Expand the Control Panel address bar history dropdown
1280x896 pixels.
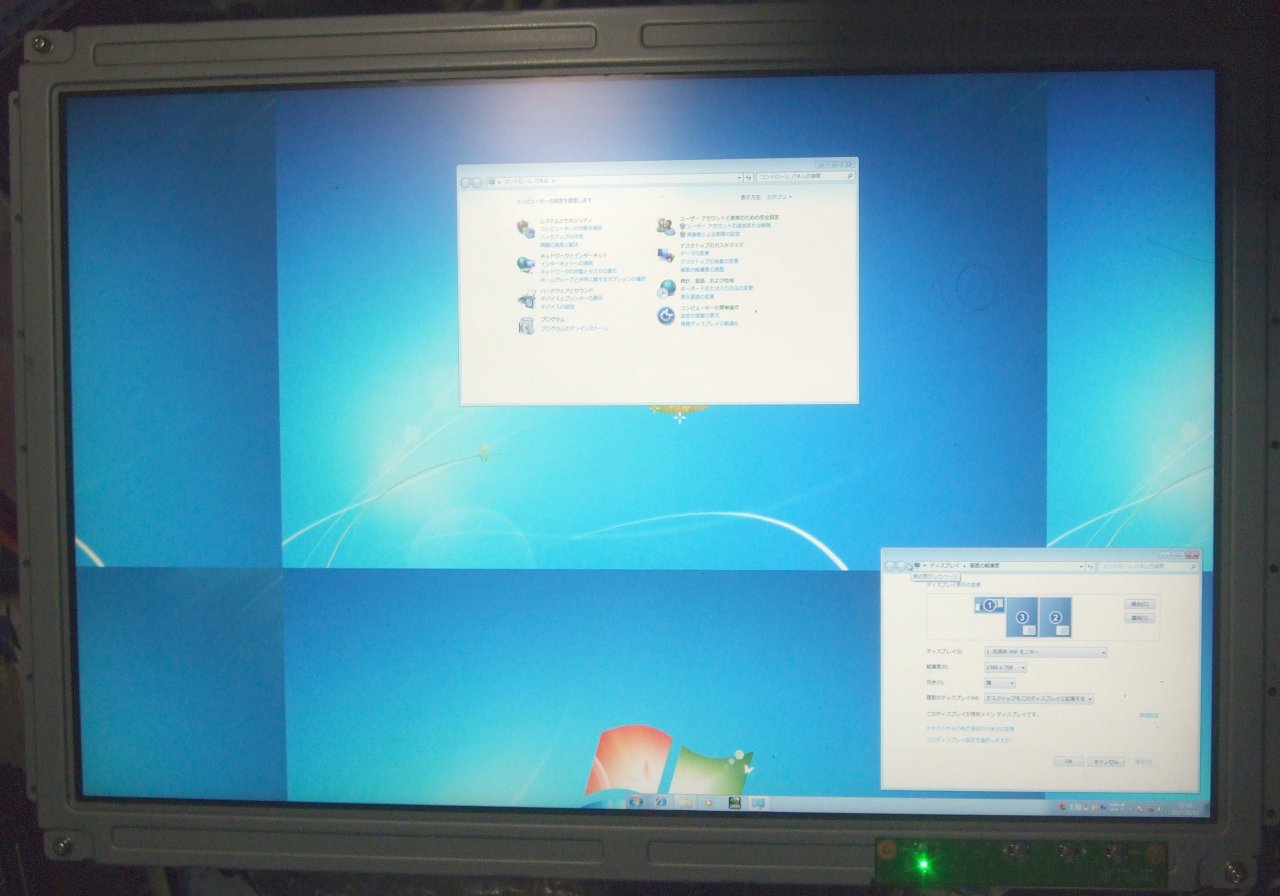tap(738, 178)
